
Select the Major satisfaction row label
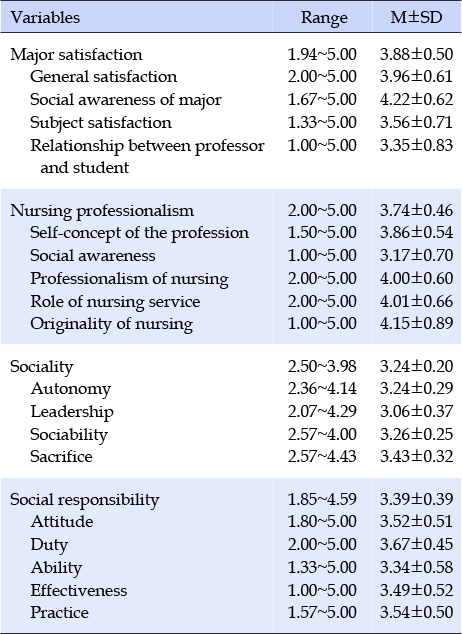pyautogui.click(x=76, y=55)
